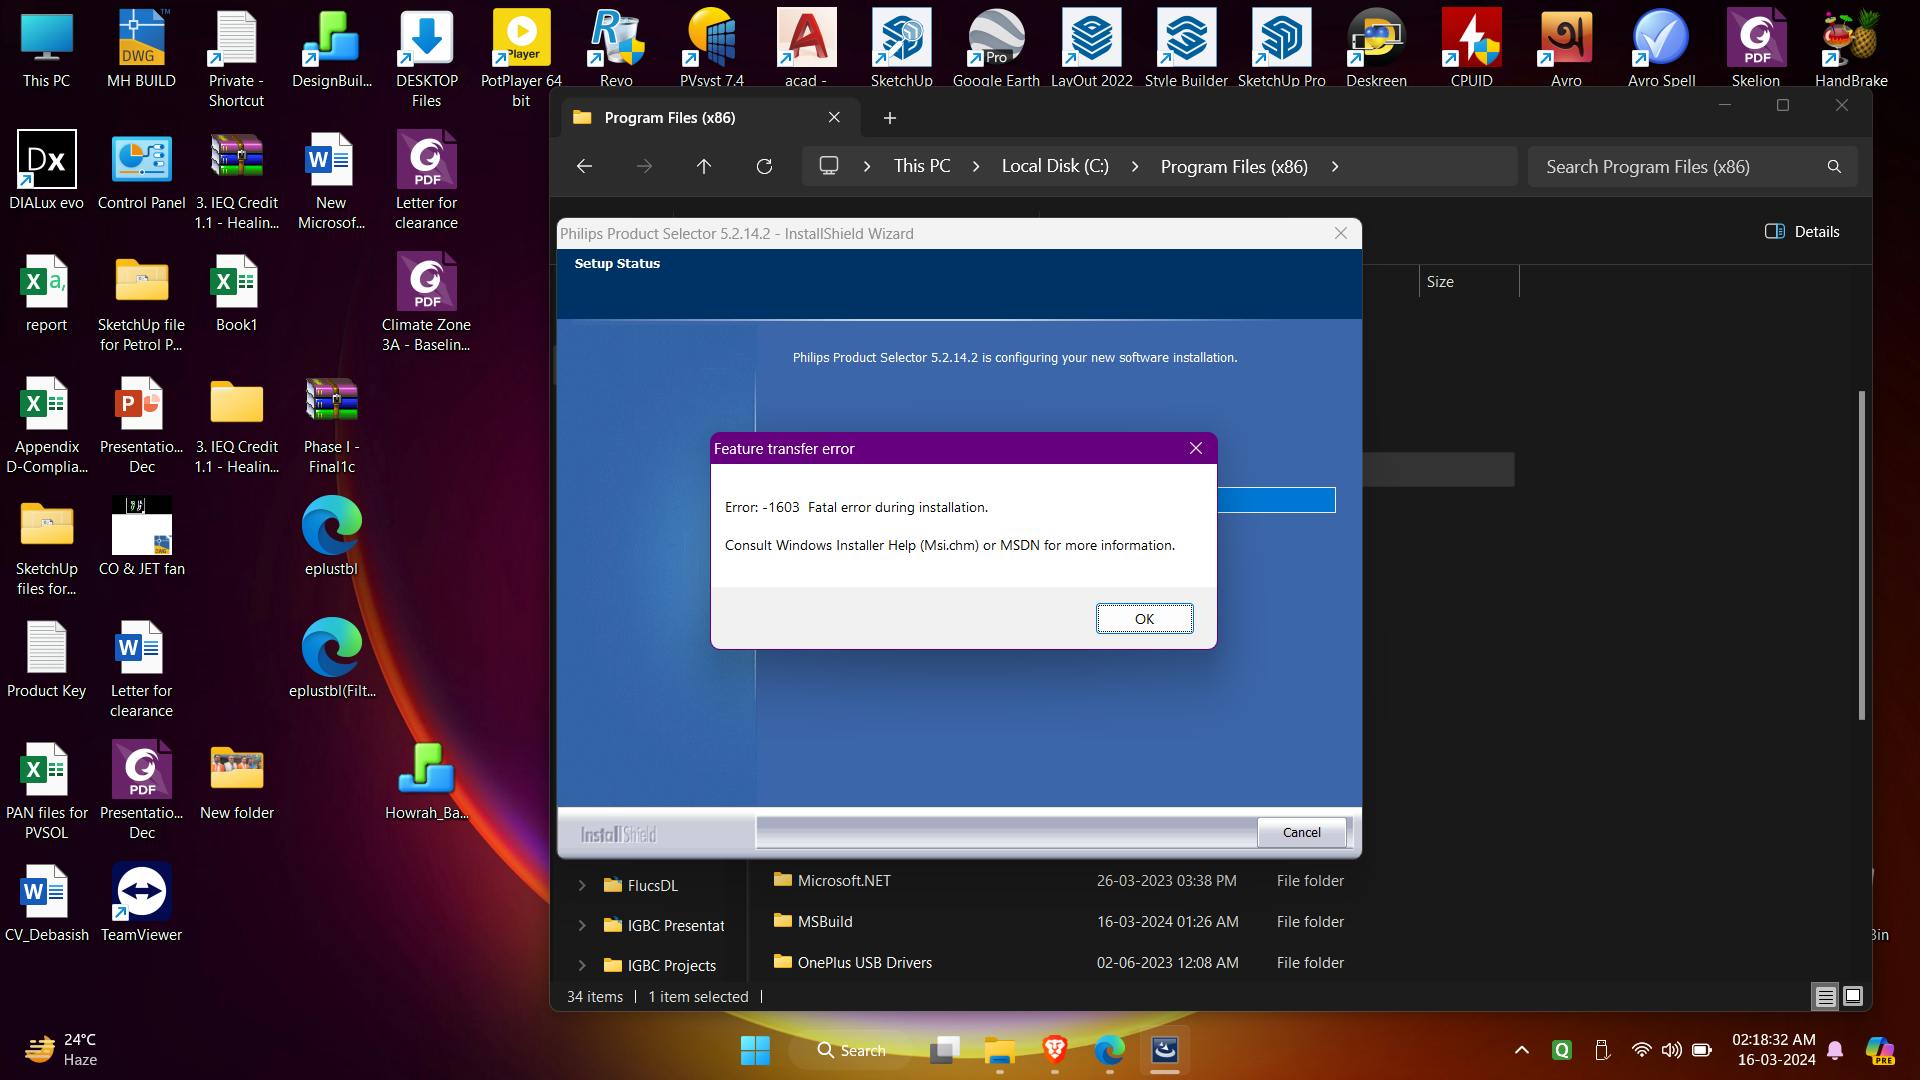
Task: Switch to details list view
Action: 1825,997
